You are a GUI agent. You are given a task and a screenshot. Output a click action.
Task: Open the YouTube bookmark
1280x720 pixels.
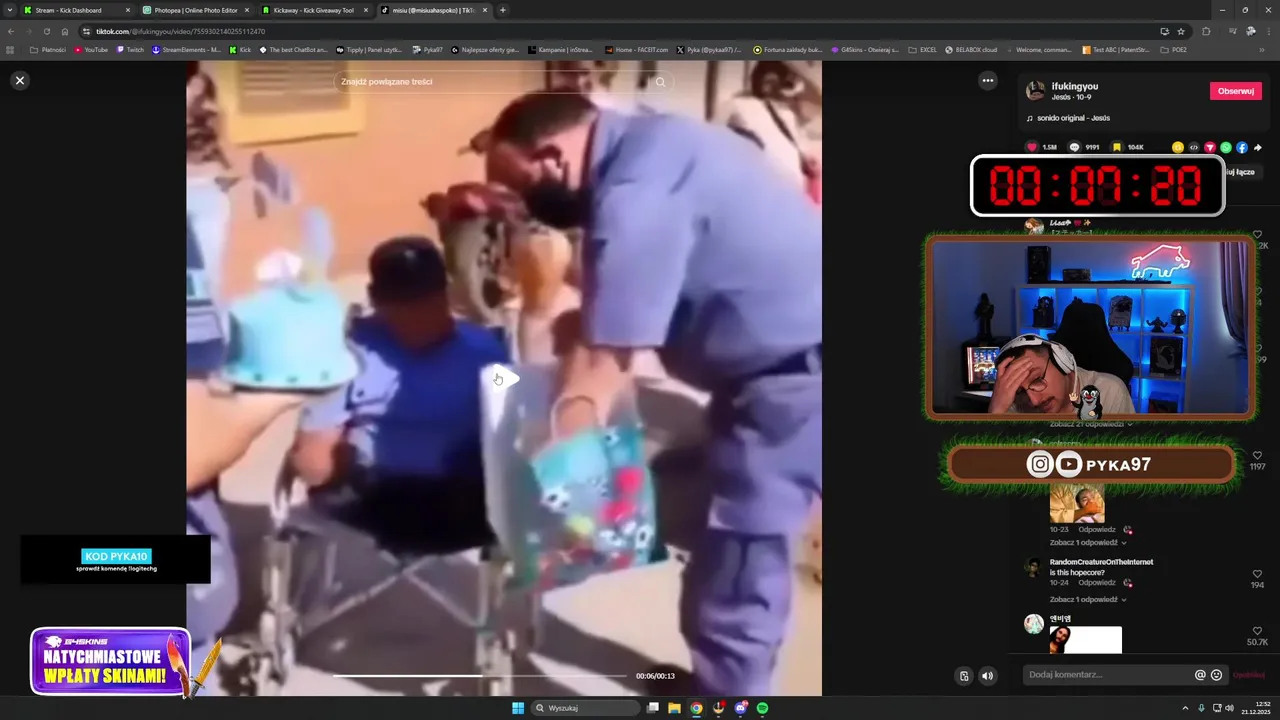[91, 49]
